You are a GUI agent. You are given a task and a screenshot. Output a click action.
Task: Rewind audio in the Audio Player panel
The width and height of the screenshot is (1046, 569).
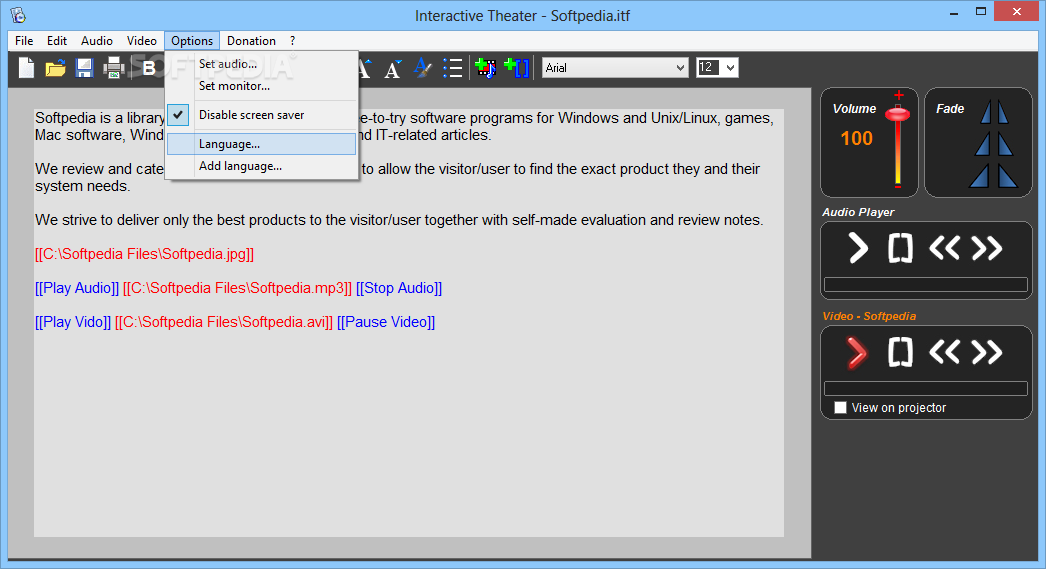944,248
